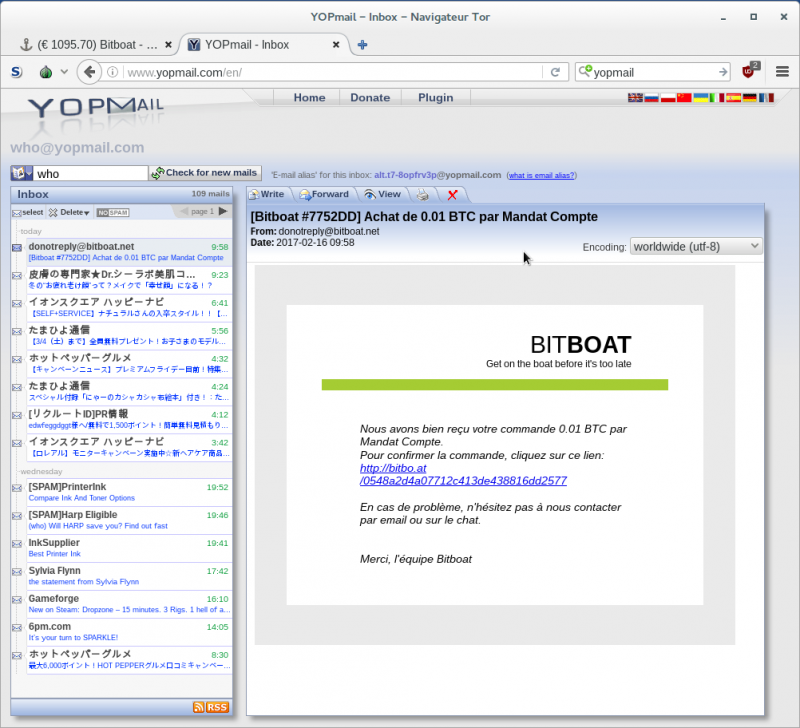The height and width of the screenshot is (728, 800).
Task: Reload the current page
Action: (556, 72)
